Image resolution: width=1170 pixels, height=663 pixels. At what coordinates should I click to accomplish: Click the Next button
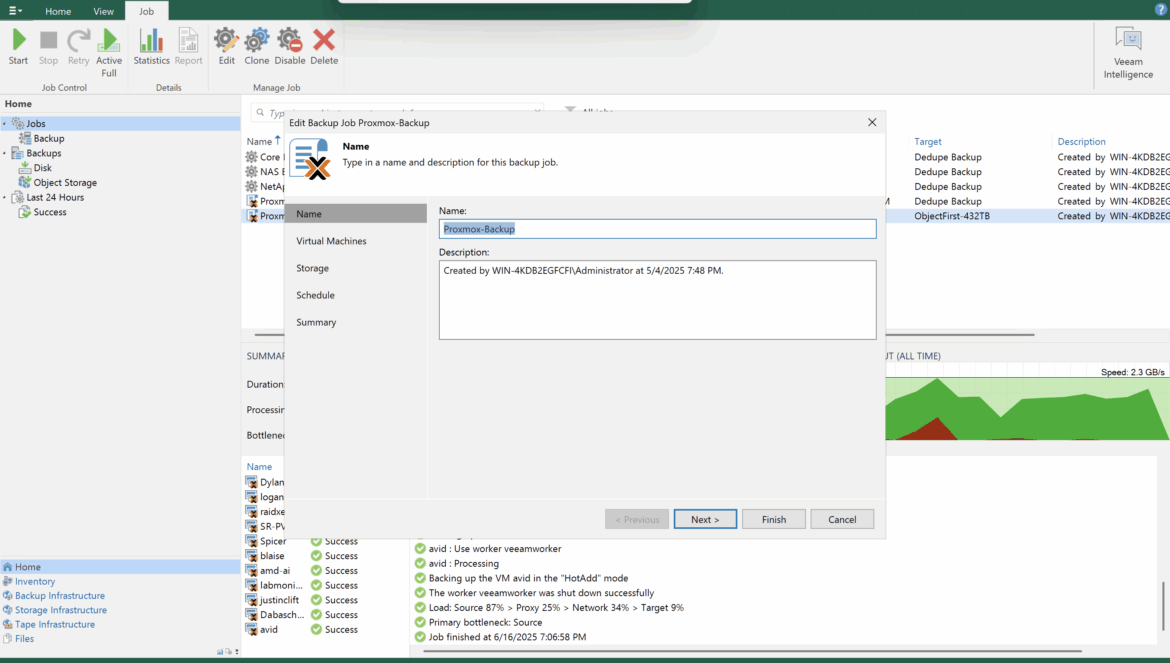[x=705, y=519]
